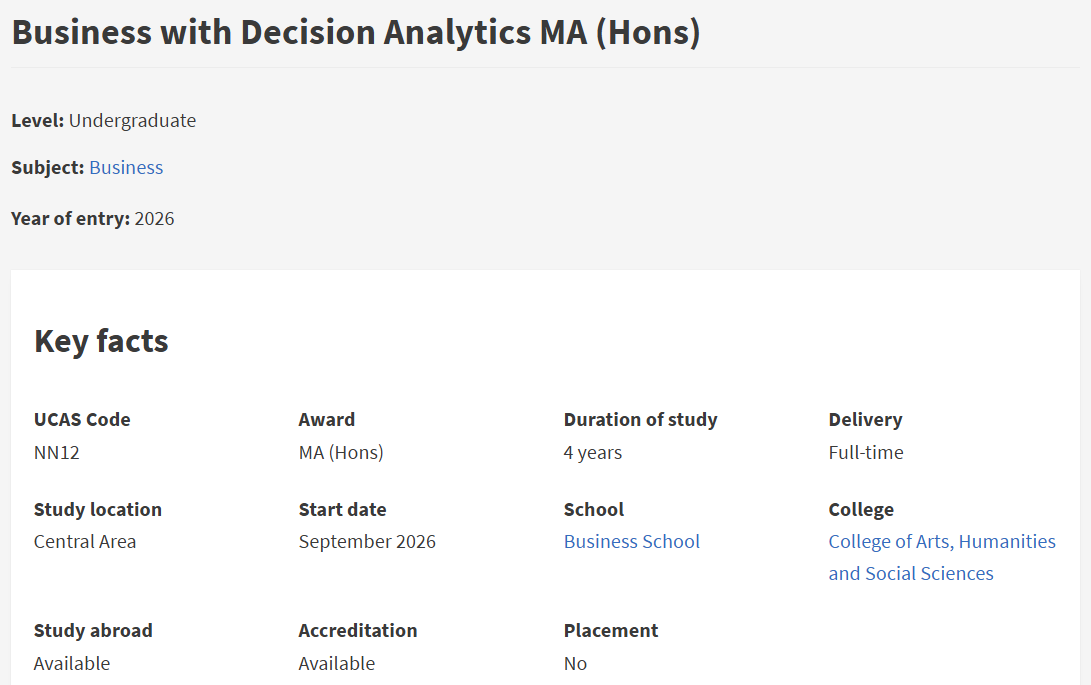
Task: Click the Duration of study label
Action: click(x=640, y=420)
